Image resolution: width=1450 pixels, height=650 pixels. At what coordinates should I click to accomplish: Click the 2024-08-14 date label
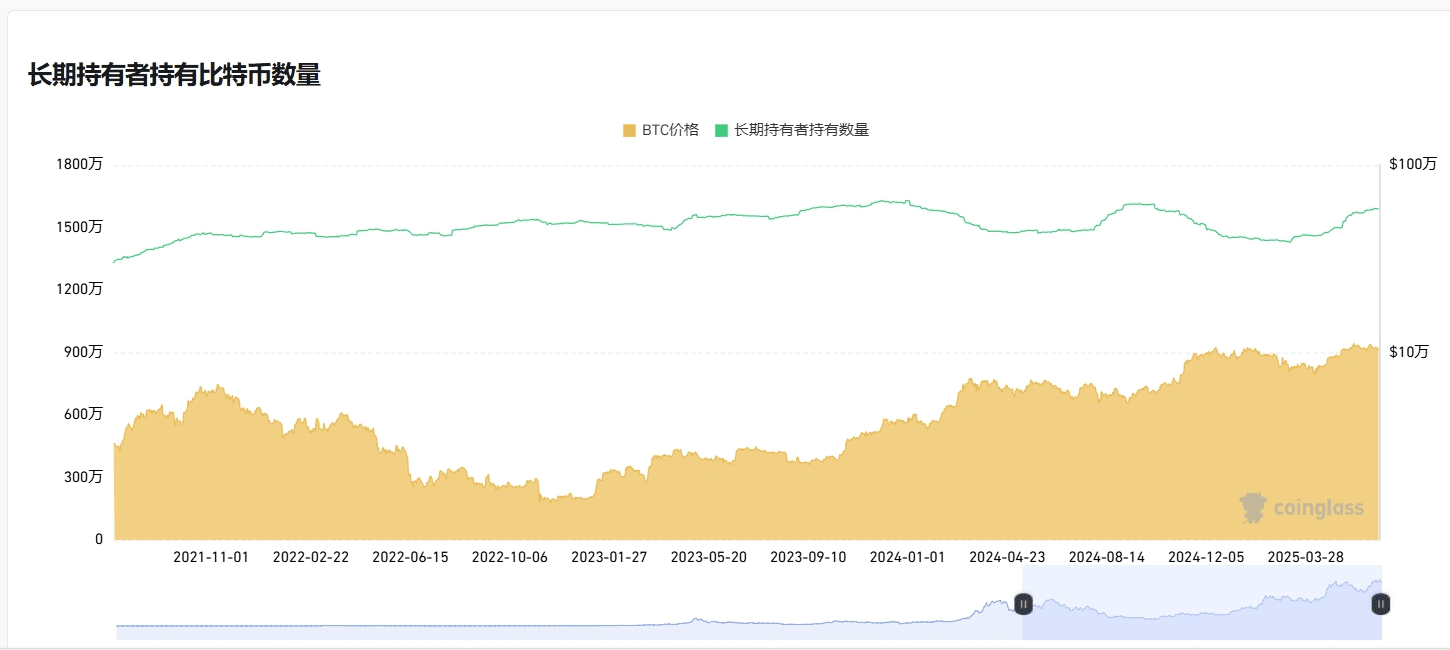pyautogui.click(x=1107, y=557)
